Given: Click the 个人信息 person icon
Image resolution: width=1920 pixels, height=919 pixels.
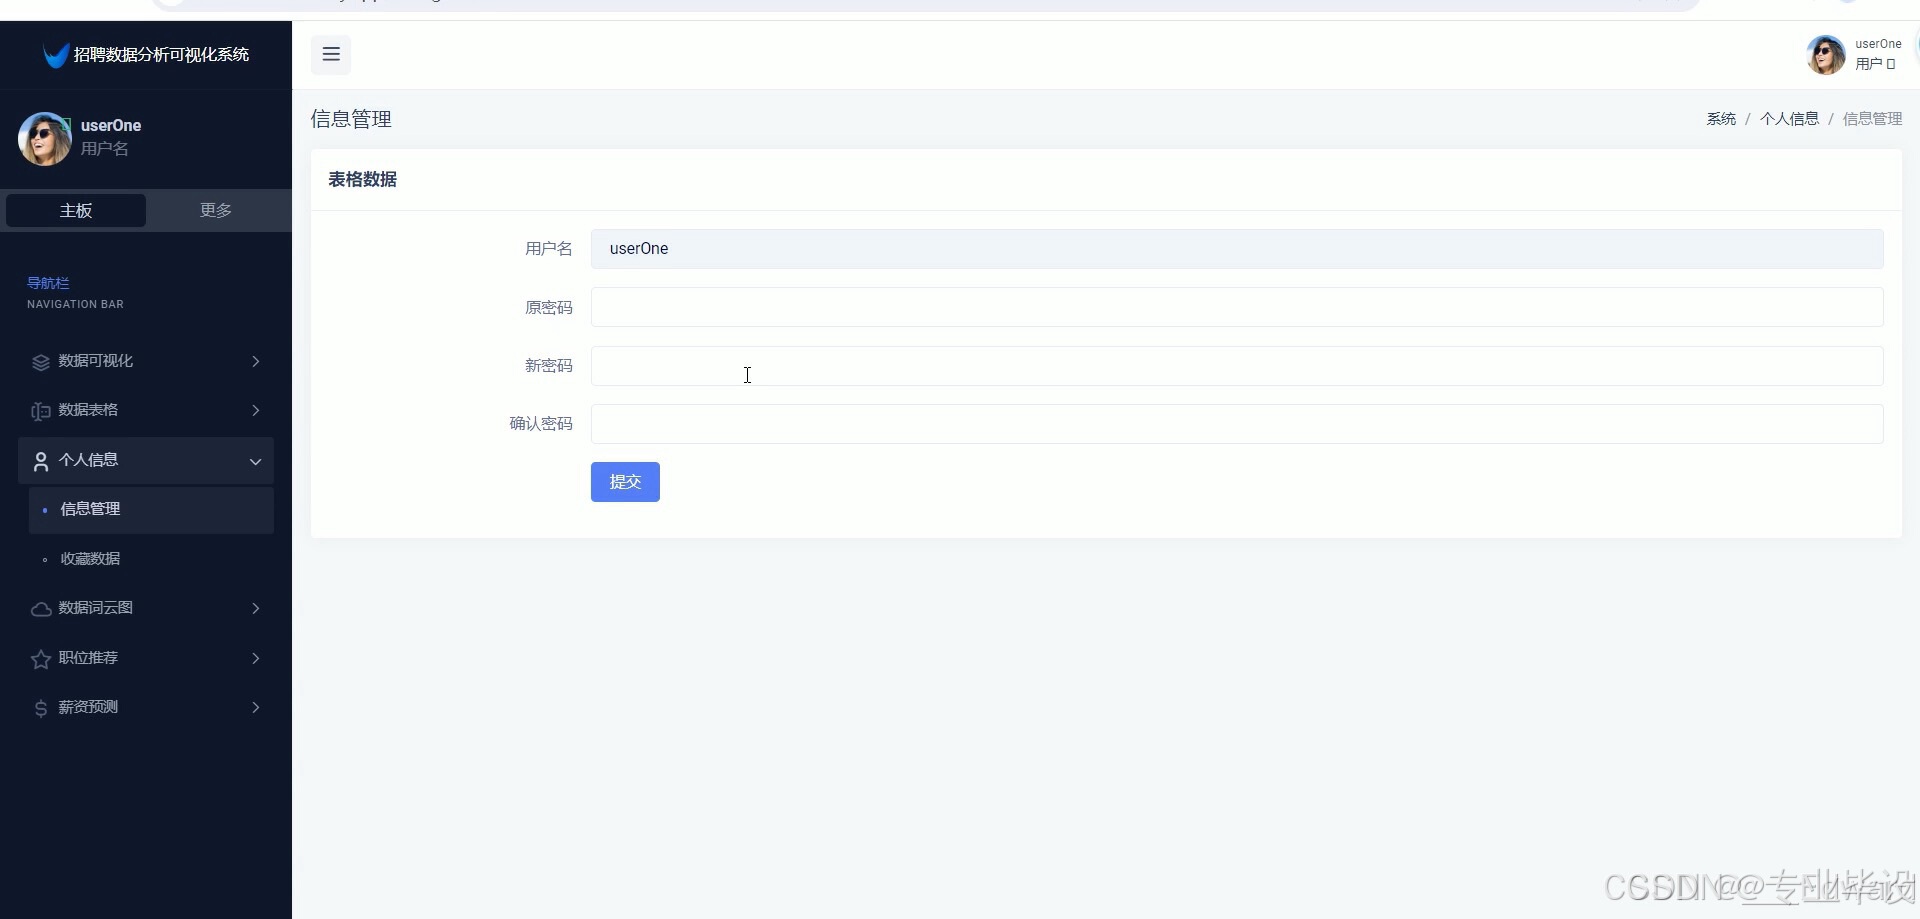Looking at the screenshot, I should click(41, 461).
